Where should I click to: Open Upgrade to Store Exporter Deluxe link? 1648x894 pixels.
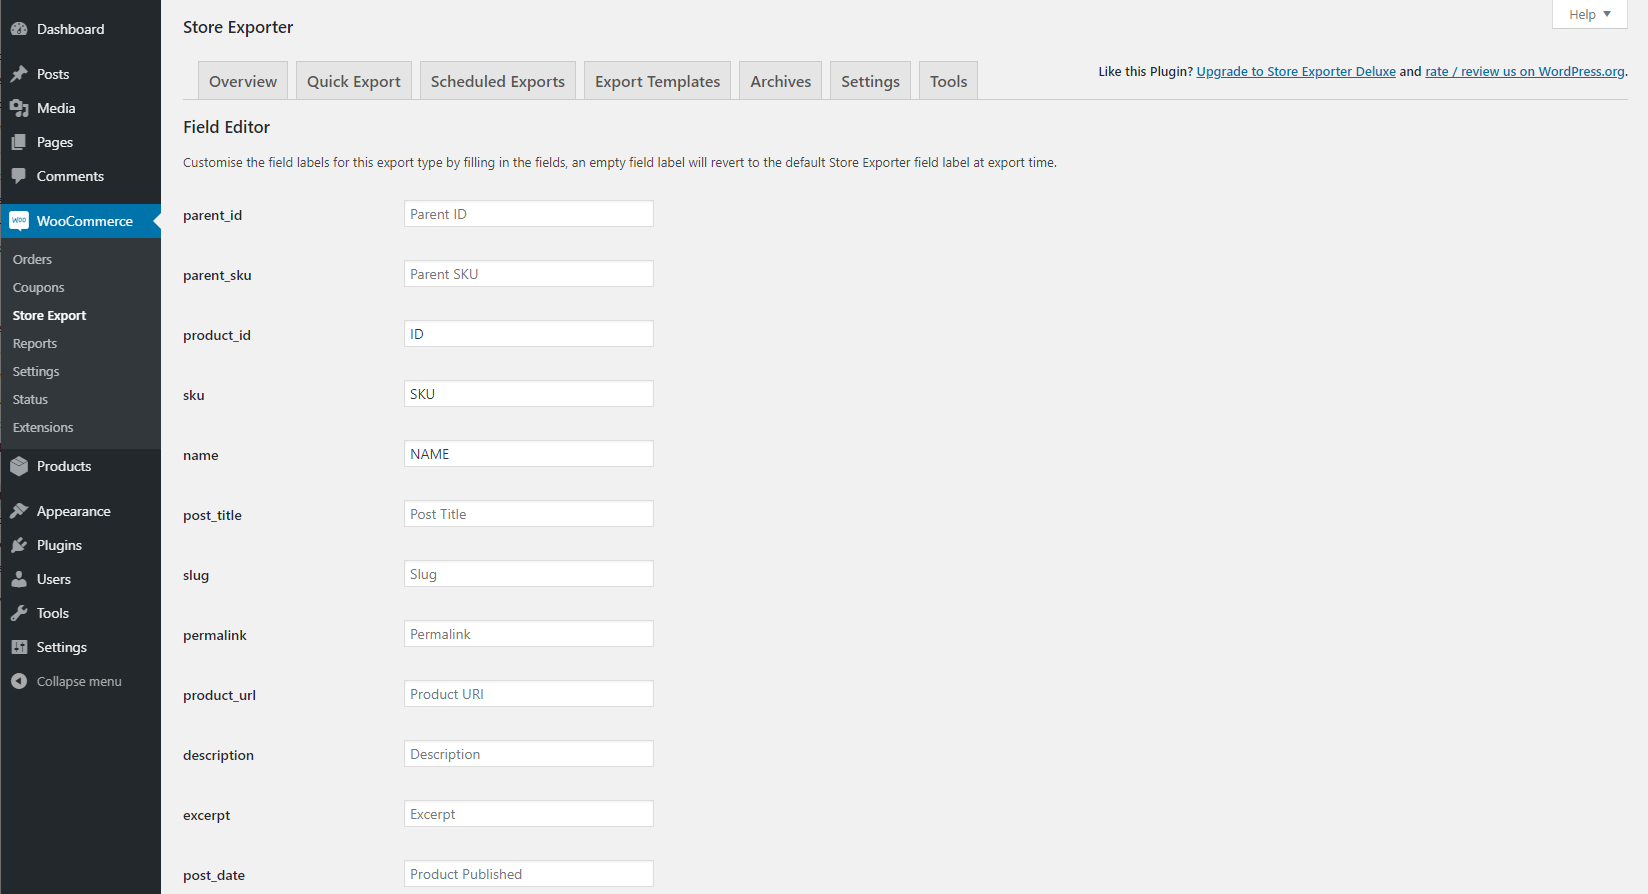click(1295, 71)
